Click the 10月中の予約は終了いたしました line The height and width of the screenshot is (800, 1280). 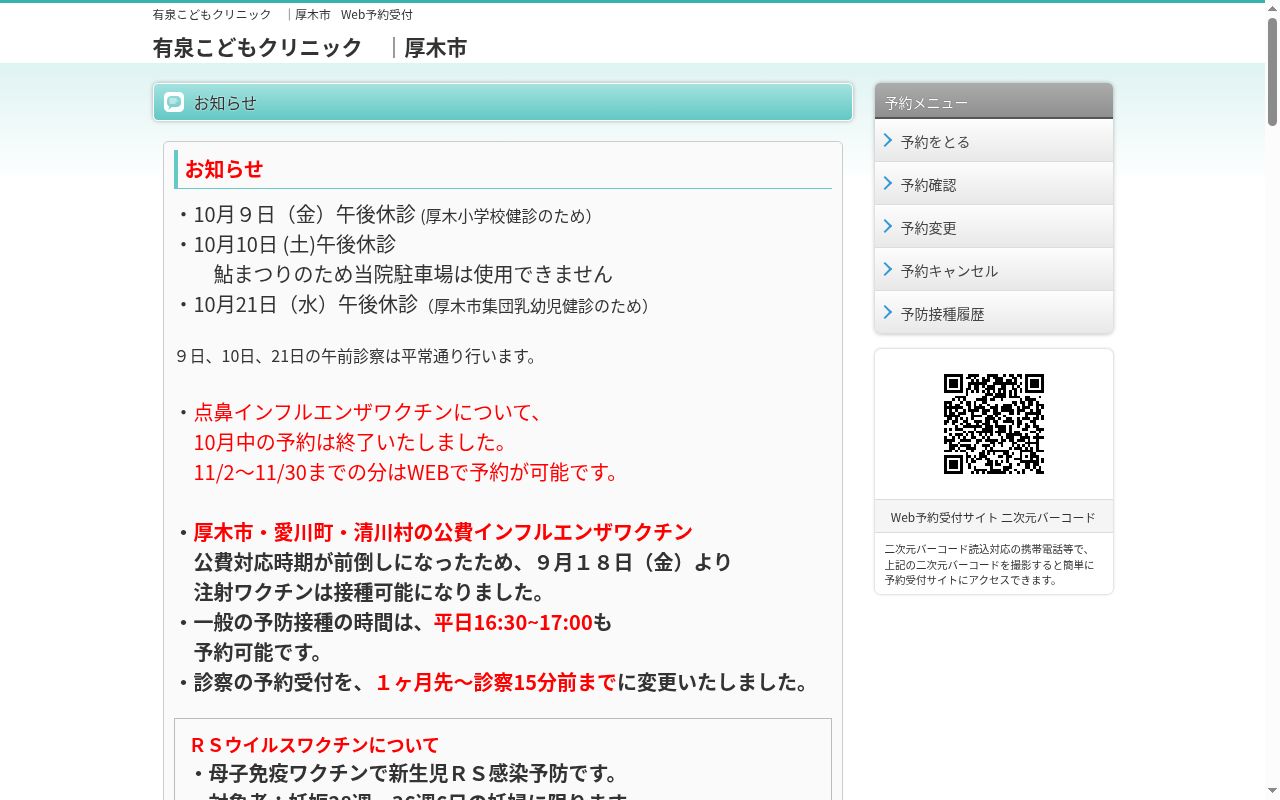[x=351, y=442]
